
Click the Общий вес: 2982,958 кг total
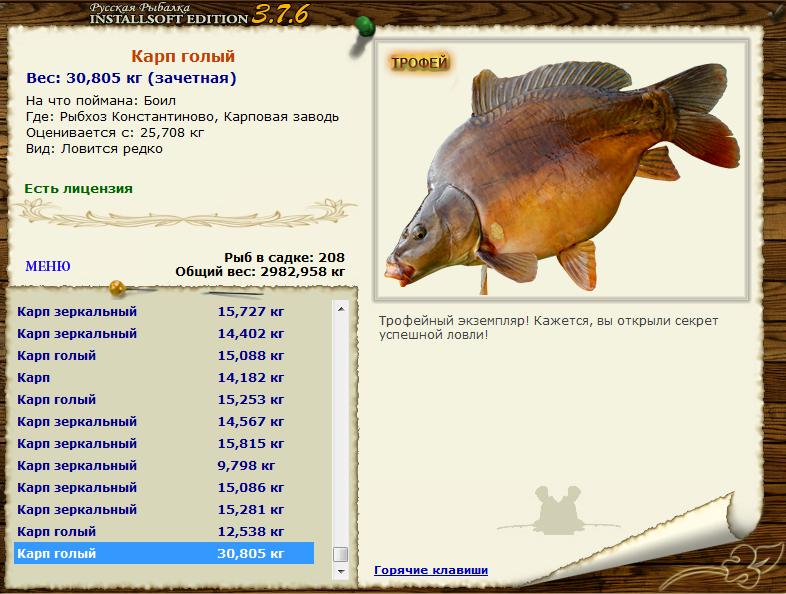coord(260,272)
